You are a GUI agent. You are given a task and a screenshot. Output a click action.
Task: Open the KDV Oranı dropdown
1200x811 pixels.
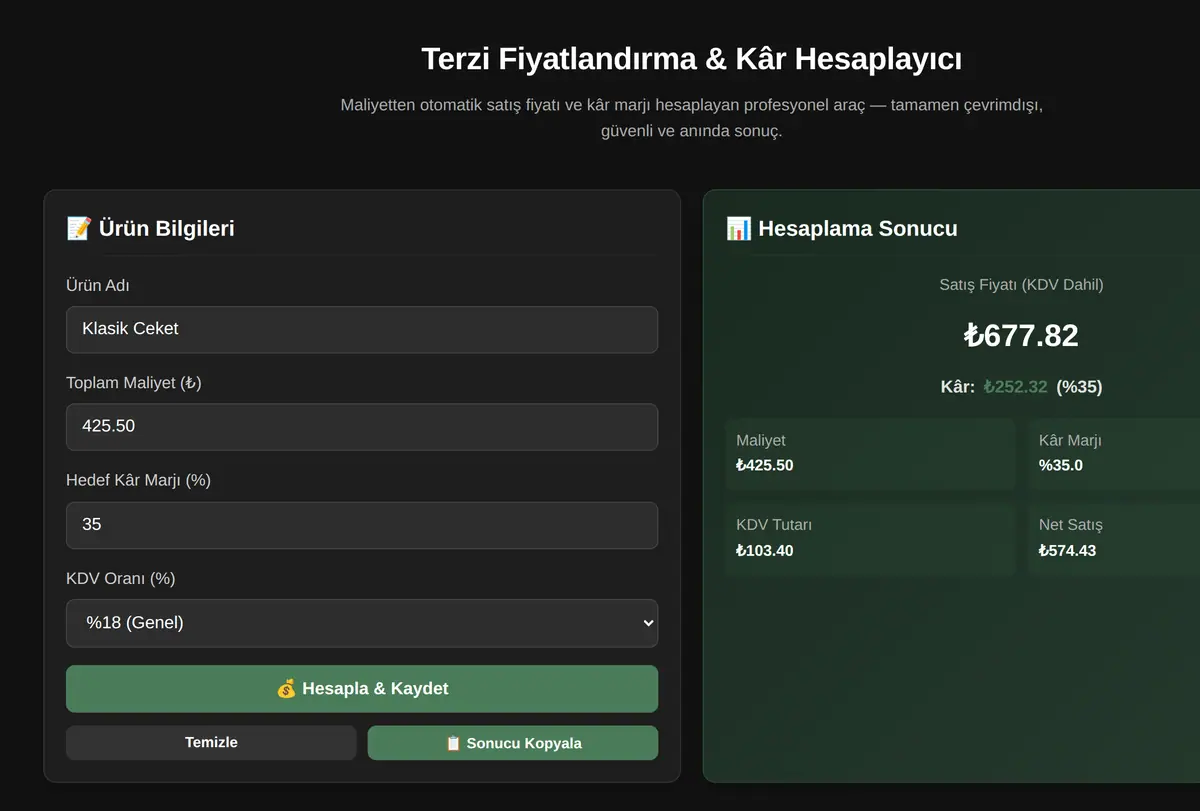point(362,622)
